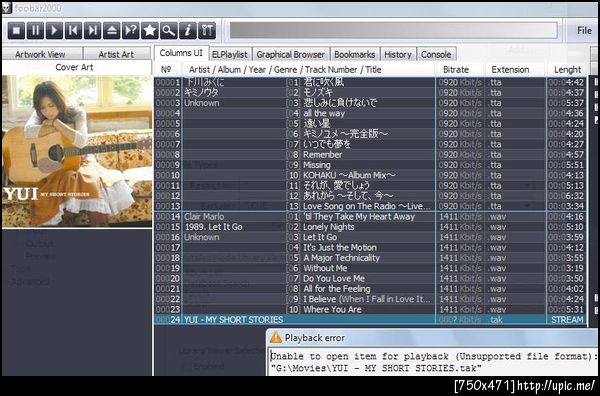Viewport: 600px width, 396px height.
Task: Open the Console tab
Action: coord(436,55)
